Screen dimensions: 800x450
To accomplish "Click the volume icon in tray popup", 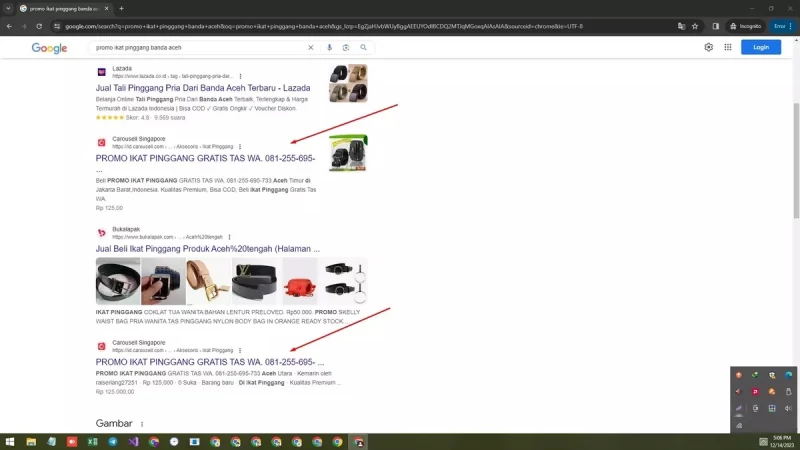I will coord(788,408).
